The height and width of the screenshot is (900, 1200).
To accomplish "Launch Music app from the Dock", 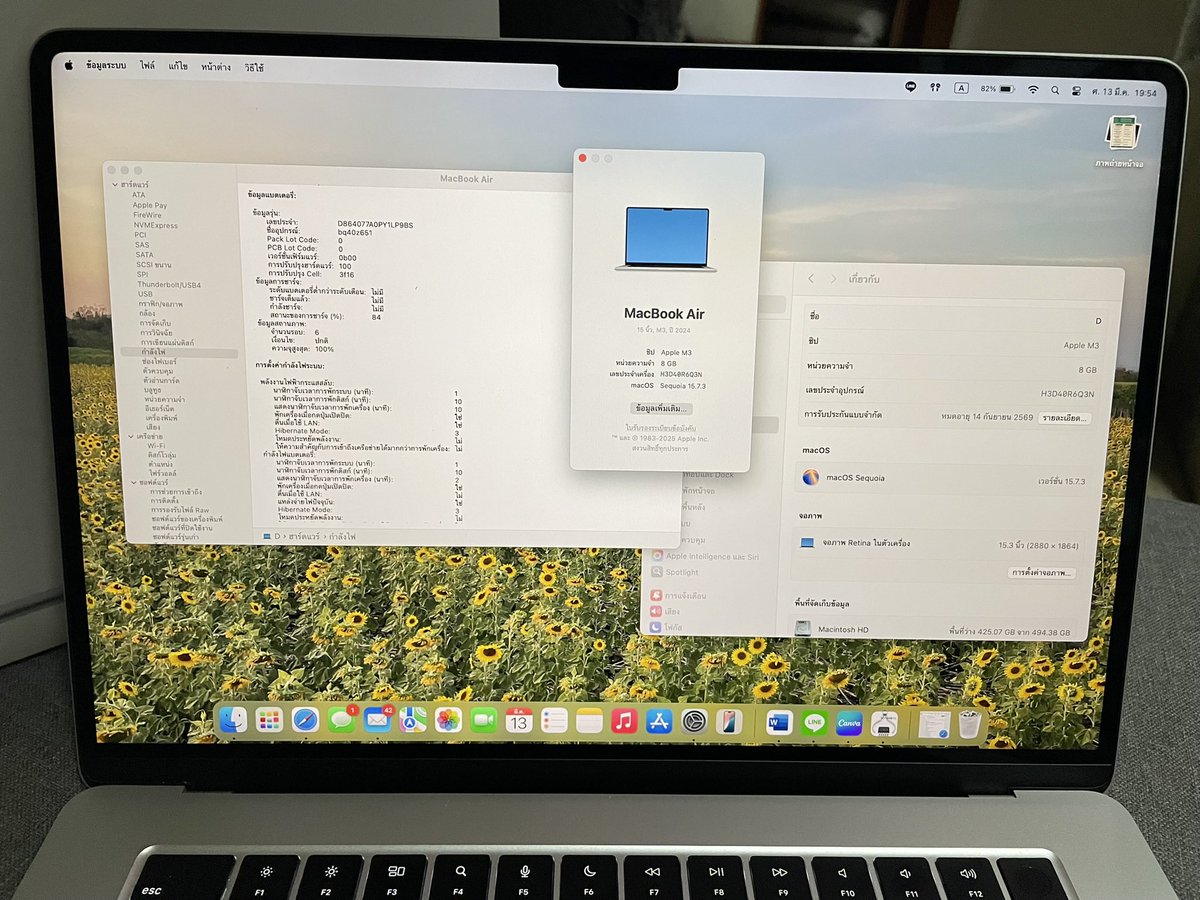I will 624,721.
